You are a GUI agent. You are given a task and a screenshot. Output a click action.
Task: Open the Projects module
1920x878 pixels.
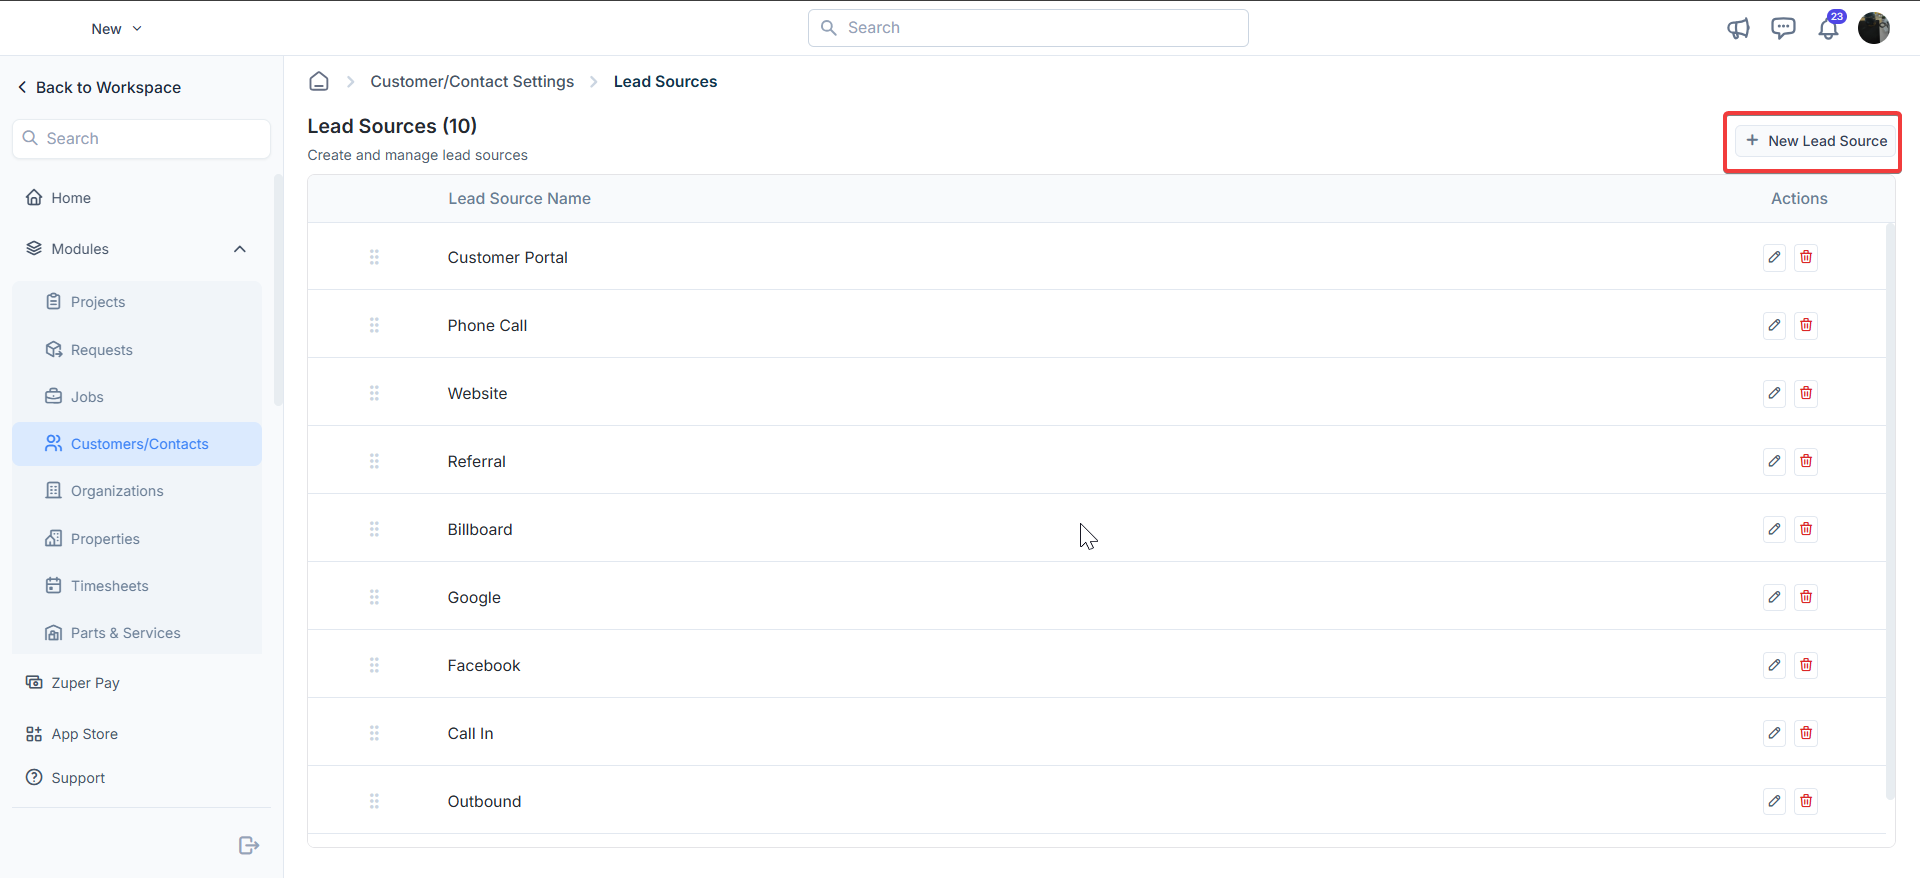click(137, 302)
